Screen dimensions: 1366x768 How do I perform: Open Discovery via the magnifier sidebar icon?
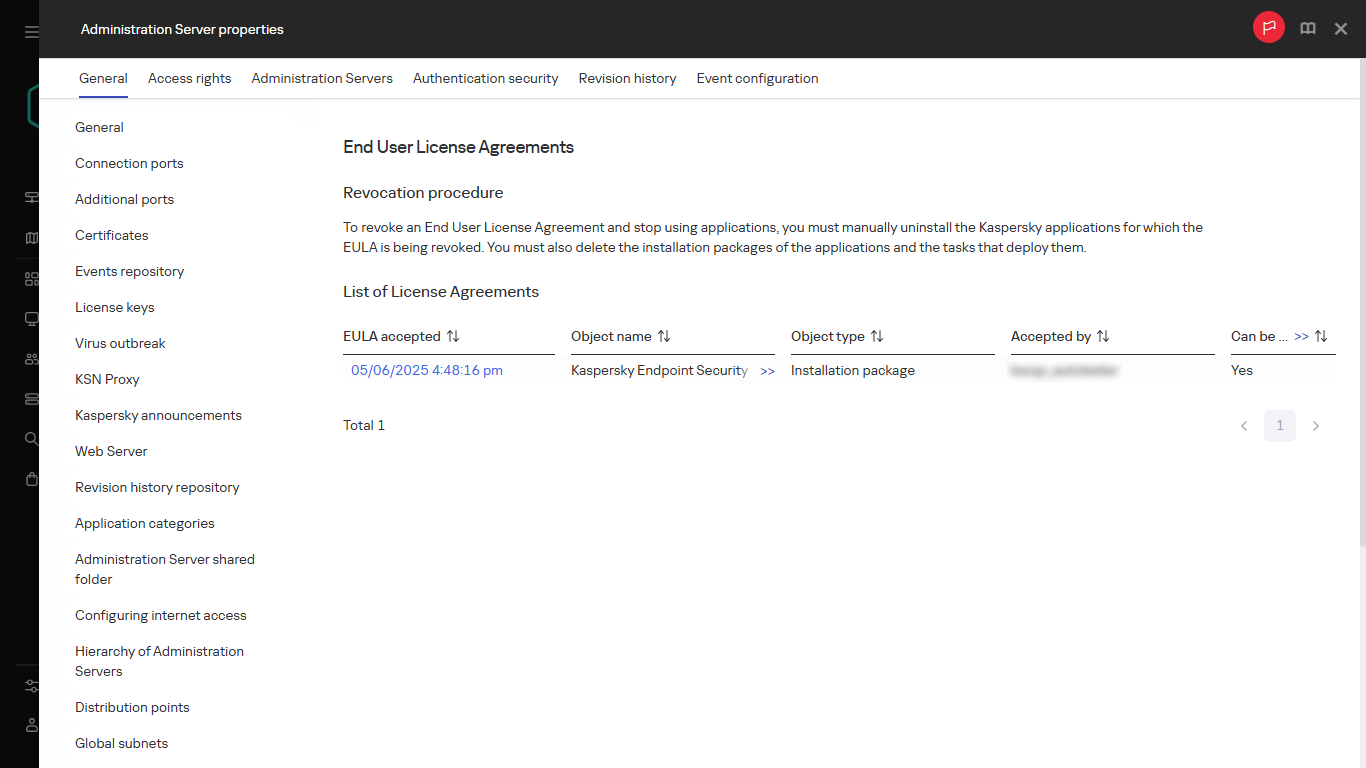point(30,438)
